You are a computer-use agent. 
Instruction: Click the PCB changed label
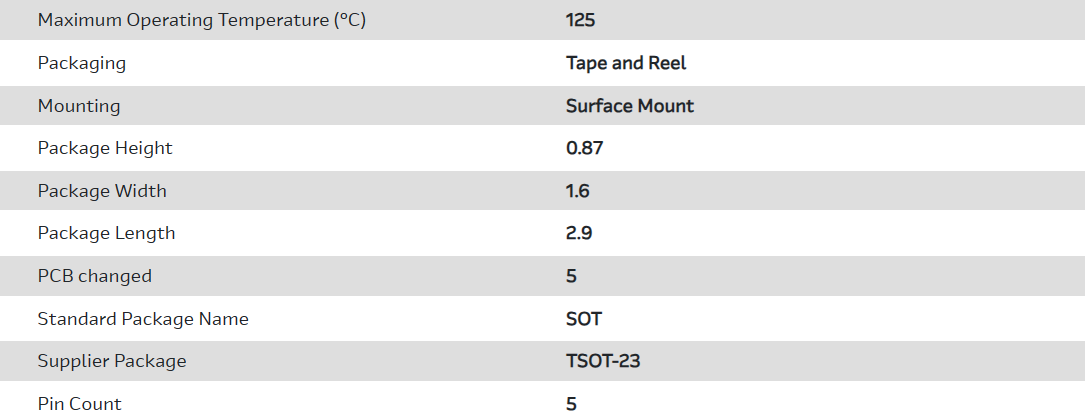(95, 276)
